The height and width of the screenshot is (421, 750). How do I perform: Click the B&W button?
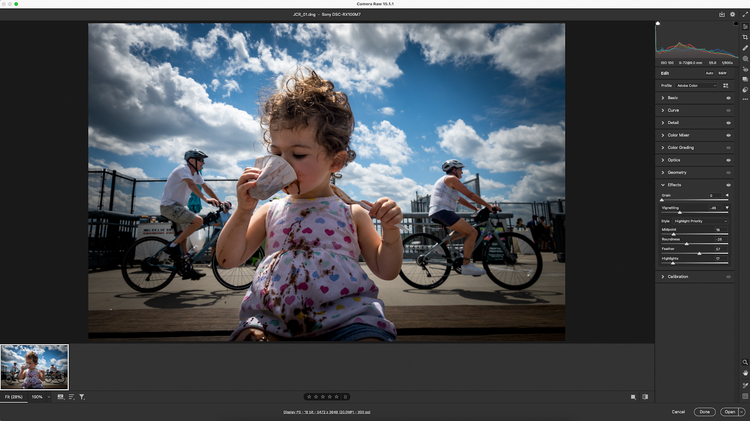click(722, 73)
